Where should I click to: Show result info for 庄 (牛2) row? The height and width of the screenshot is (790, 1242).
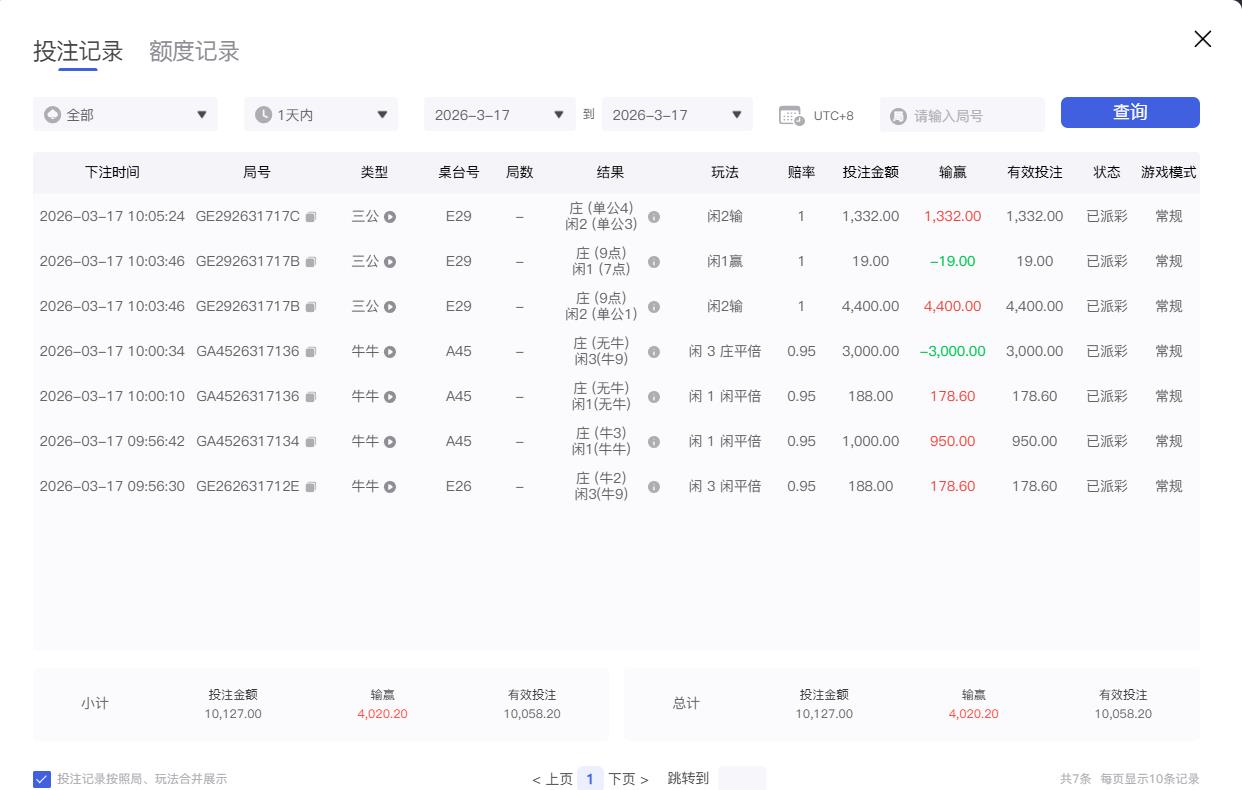(x=654, y=487)
